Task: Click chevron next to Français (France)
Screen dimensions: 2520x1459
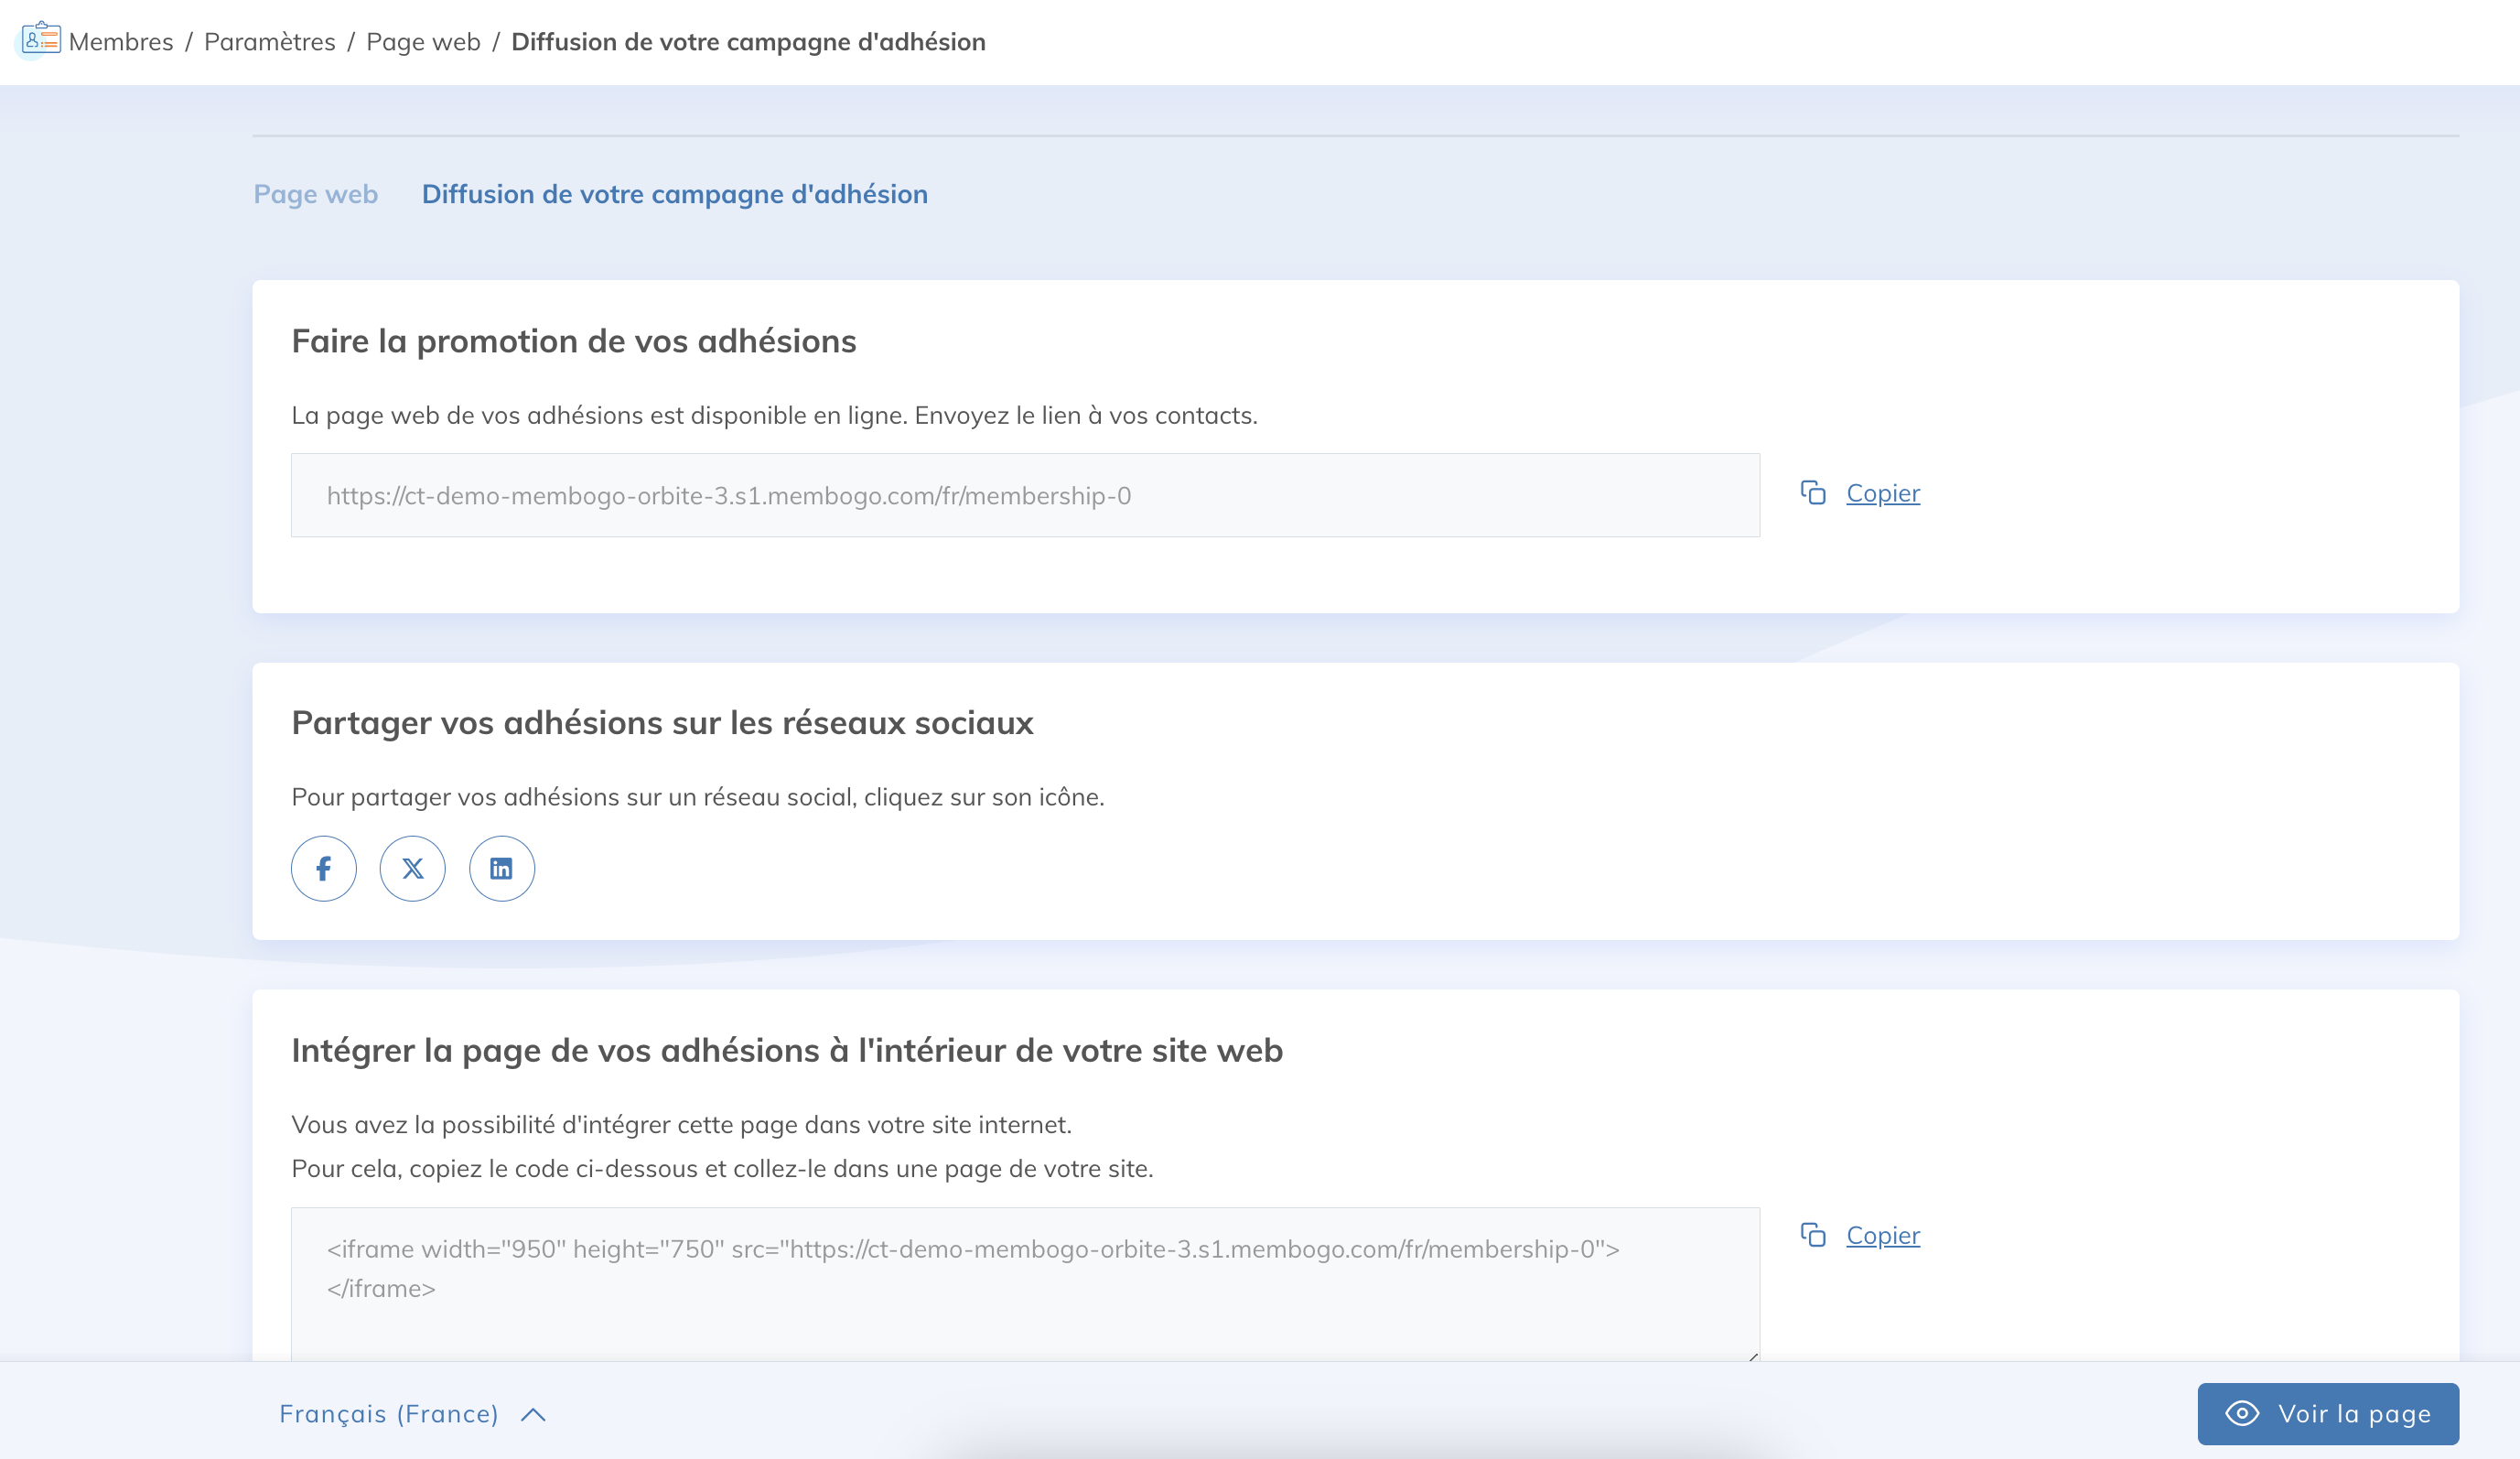Action: click(x=533, y=1414)
